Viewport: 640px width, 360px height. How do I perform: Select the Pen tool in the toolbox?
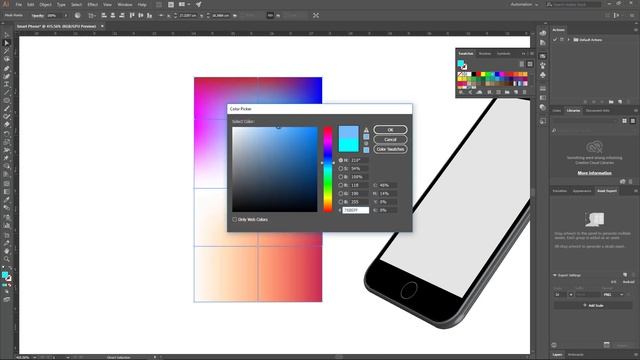[x=7, y=68]
